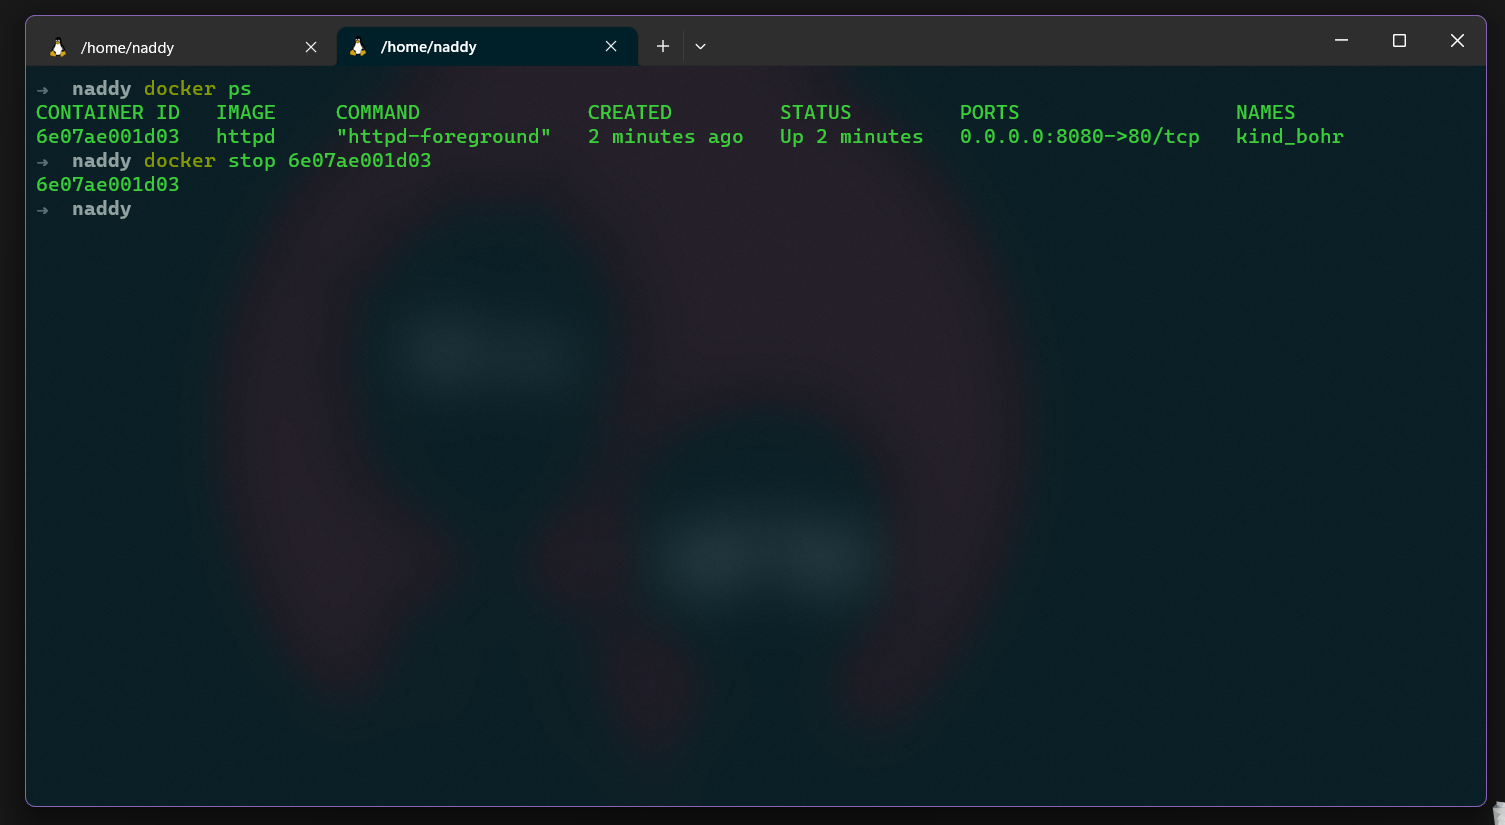Click the "httpd-foreground" command text
The image size is (1505, 825).
444,137
